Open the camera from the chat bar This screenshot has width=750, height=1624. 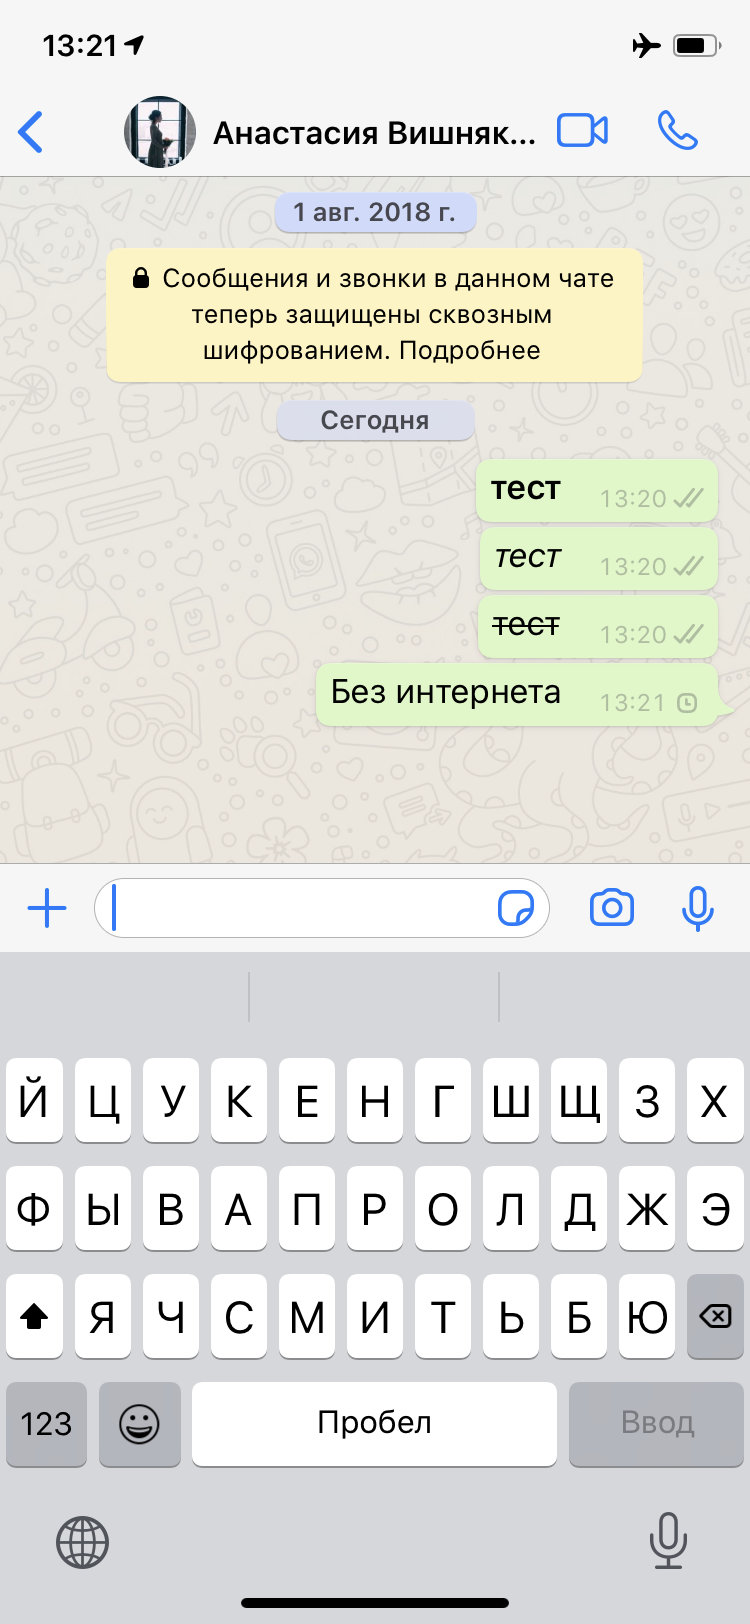pyautogui.click(x=612, y=908)
